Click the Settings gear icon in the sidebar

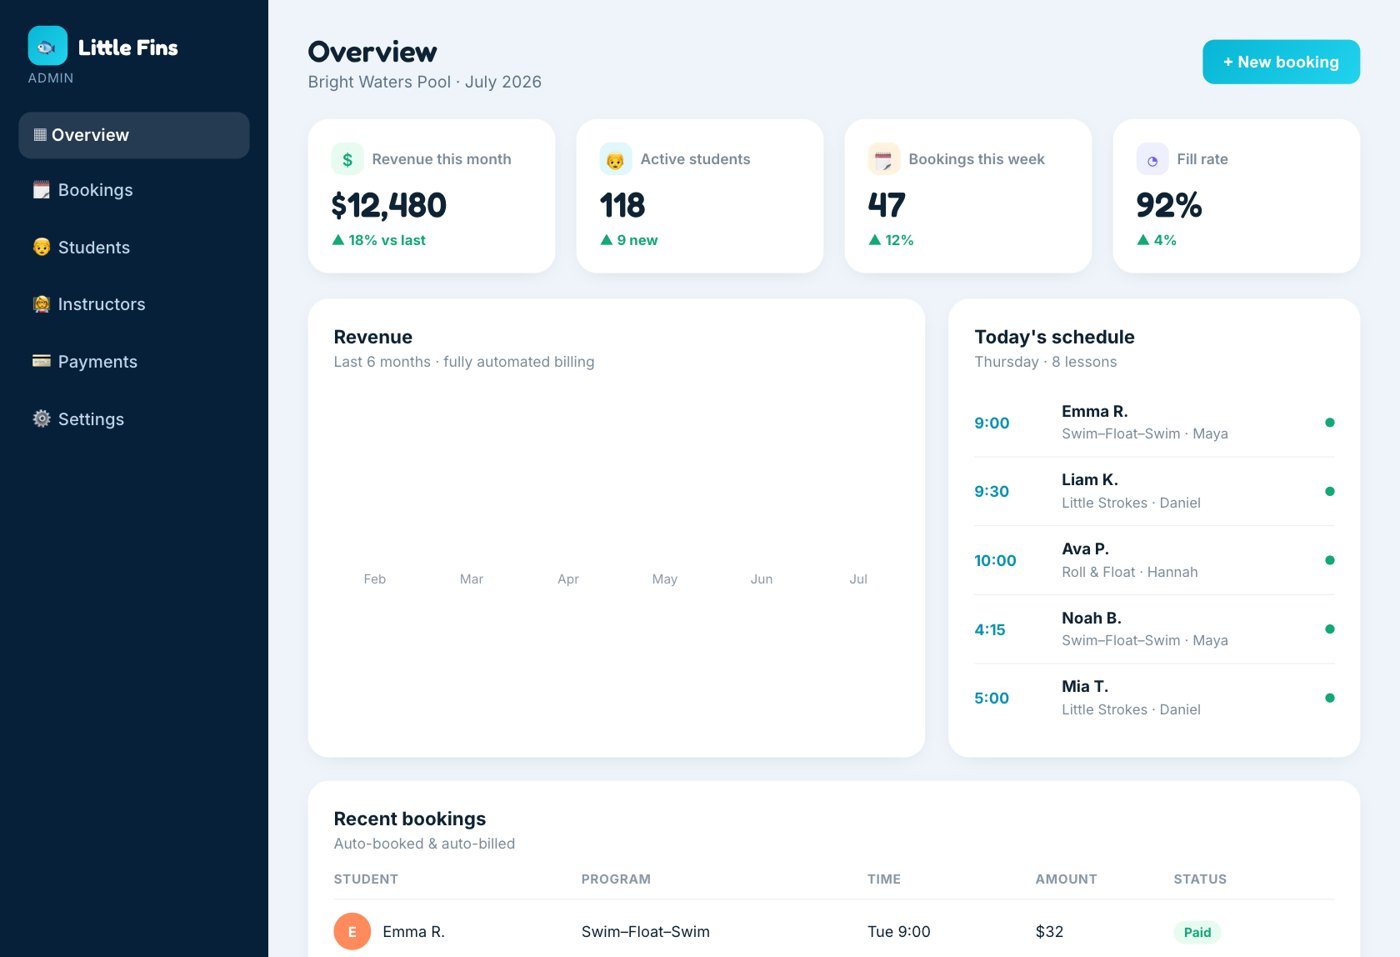click(x=41, y=419)
